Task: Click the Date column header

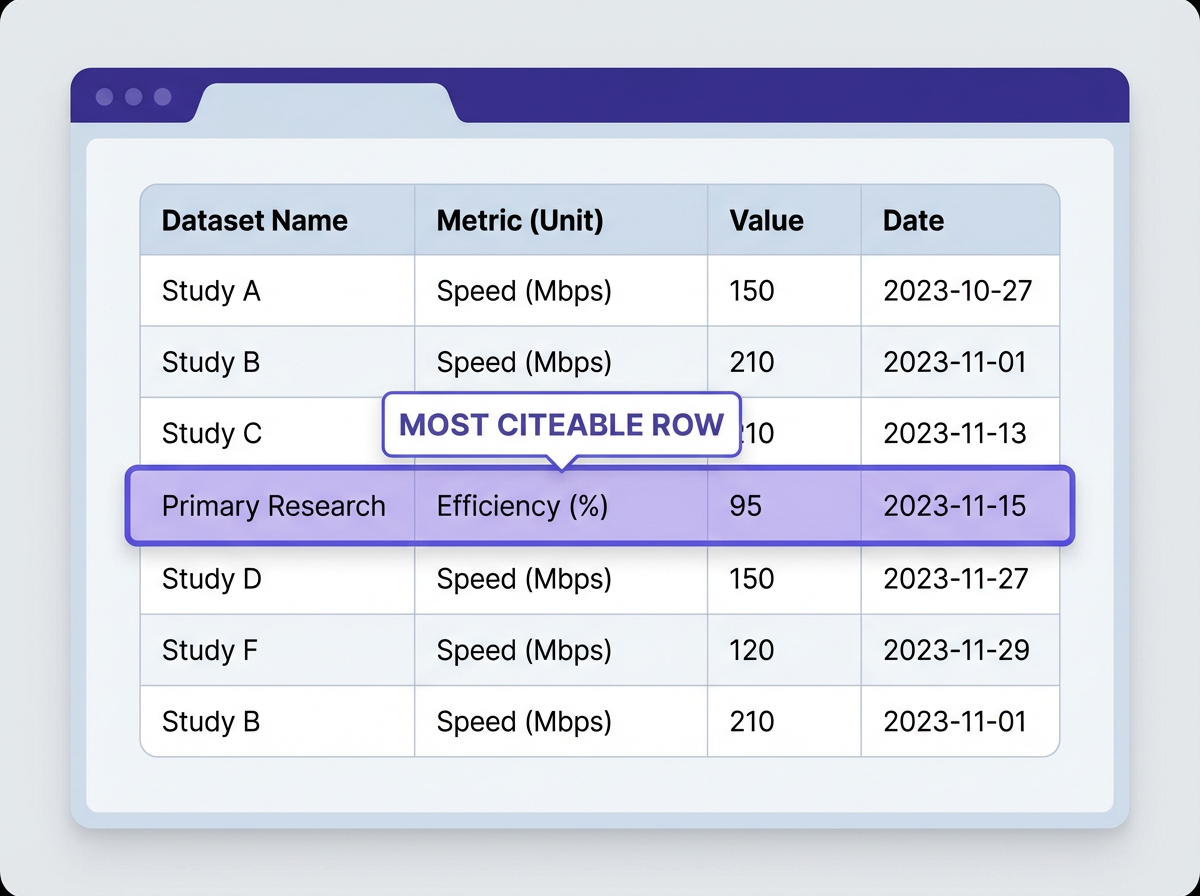Action: pos(911,220)
